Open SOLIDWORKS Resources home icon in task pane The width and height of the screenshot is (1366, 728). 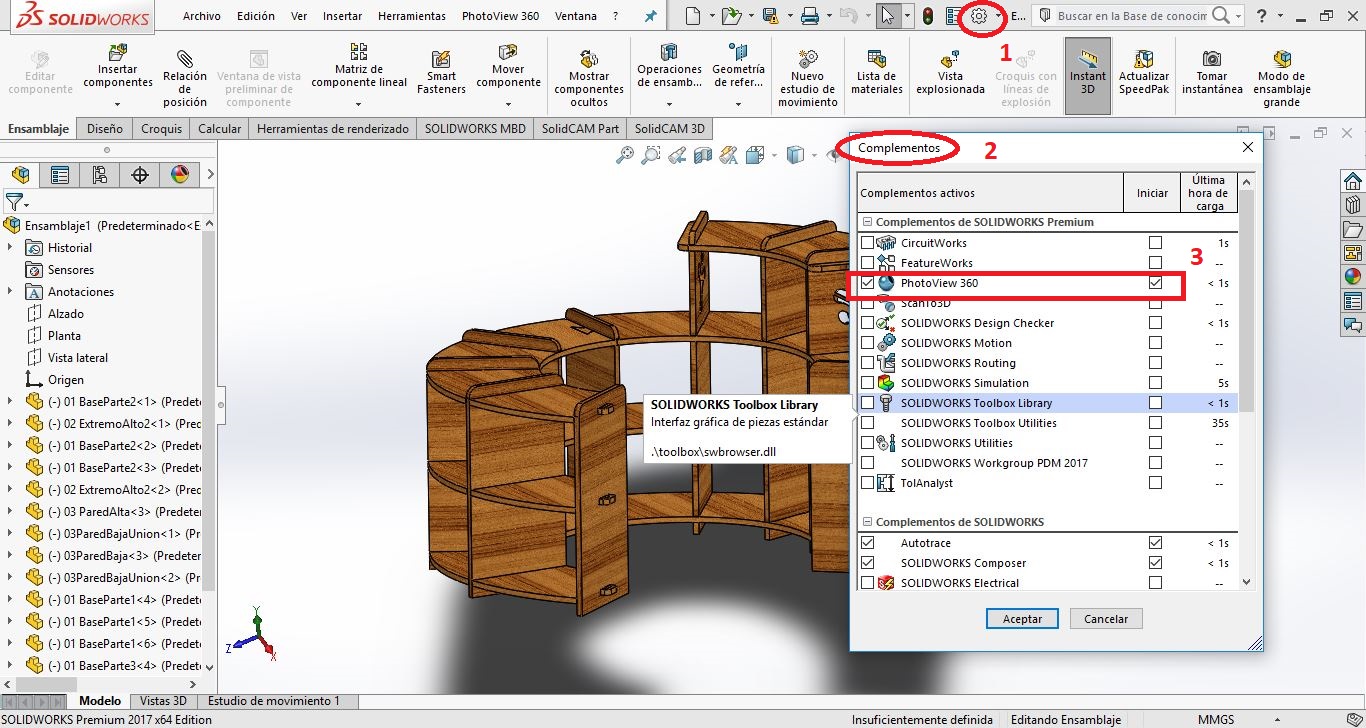point(1352,181)
